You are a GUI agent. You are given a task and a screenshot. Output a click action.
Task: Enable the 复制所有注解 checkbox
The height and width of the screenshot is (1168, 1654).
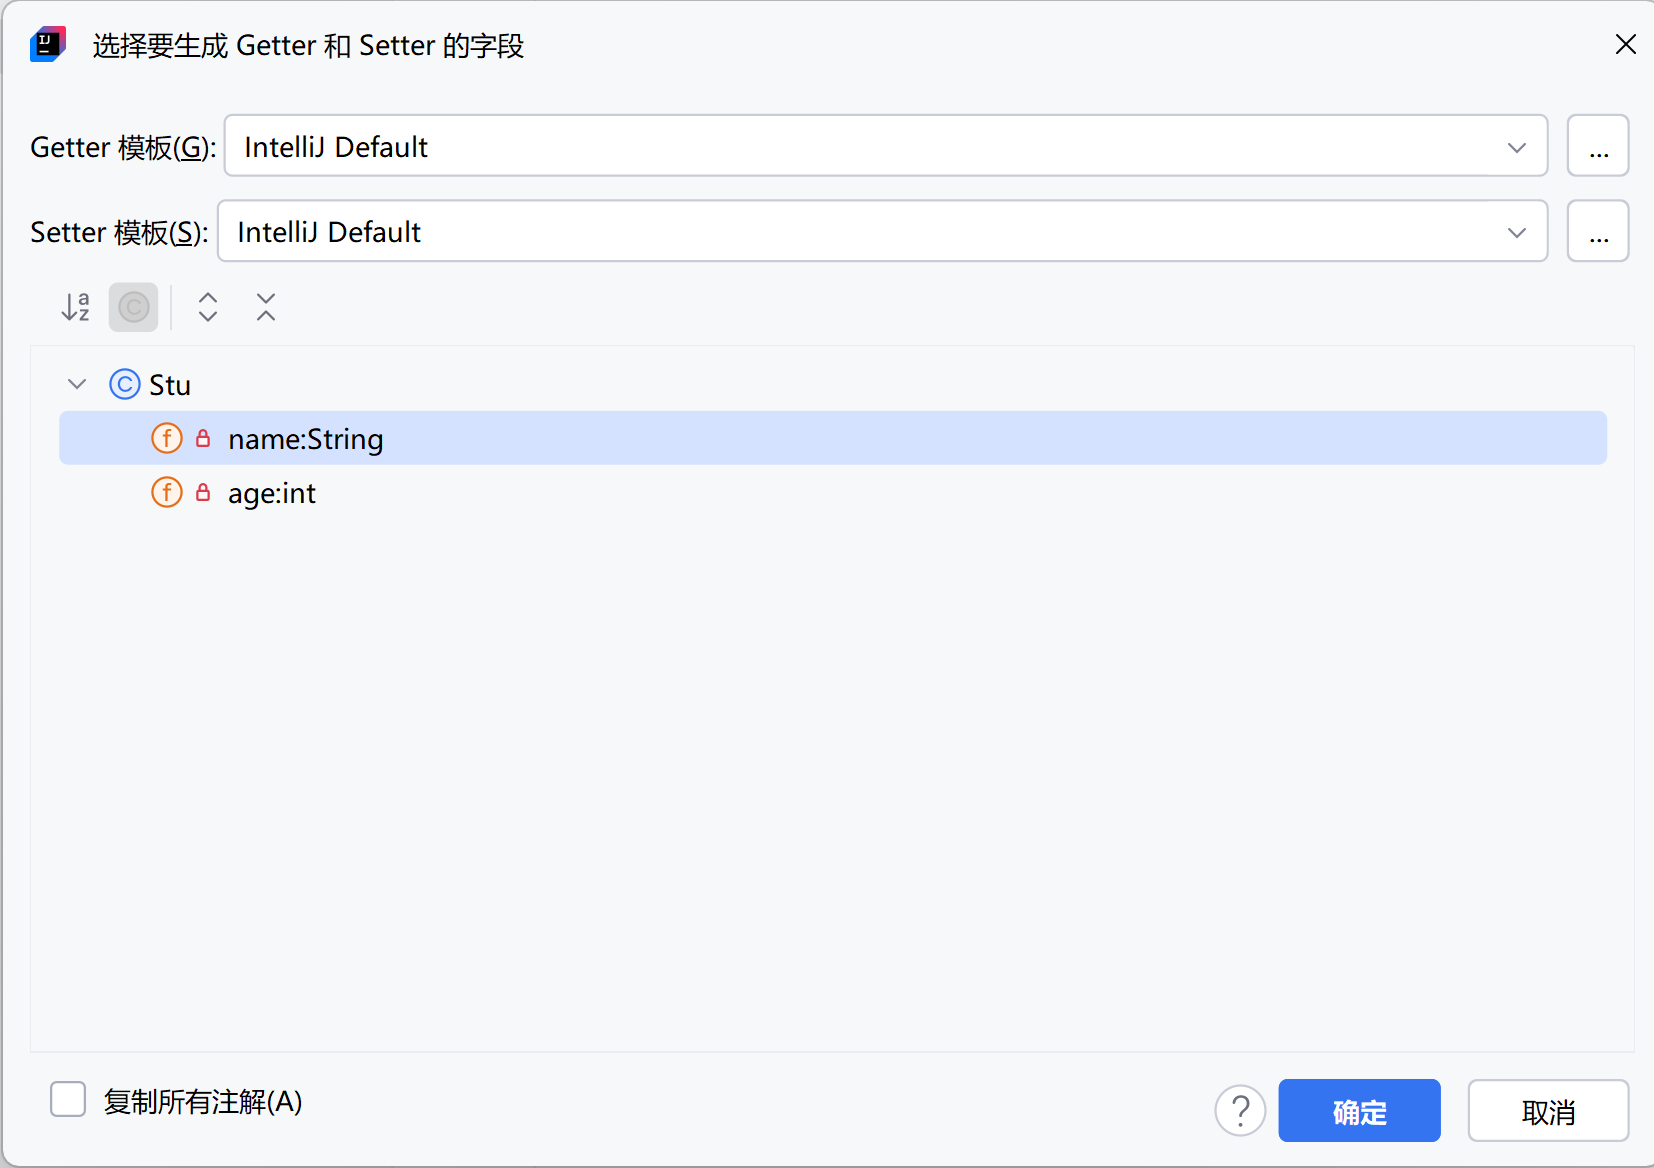click(68, 1100)
